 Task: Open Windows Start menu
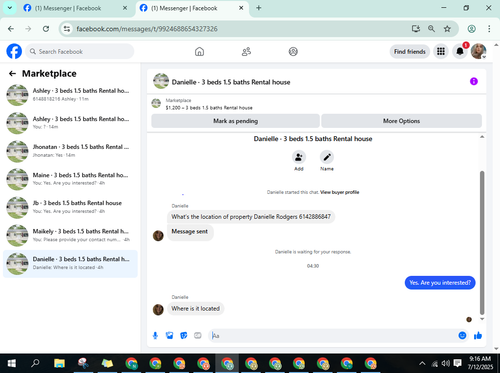pyautogui.click(x=12, y=363)
